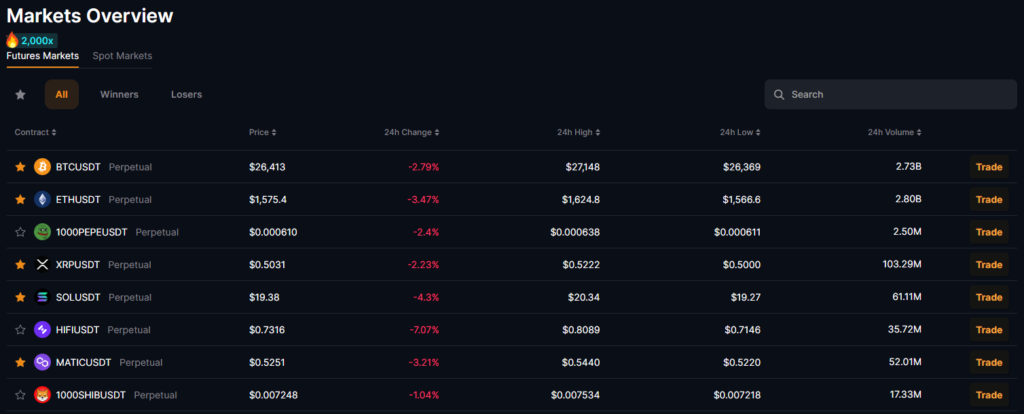1024x414 pixels.
Task: Unfavorite BTCUSDT using its star
Action: click(20, 167)
